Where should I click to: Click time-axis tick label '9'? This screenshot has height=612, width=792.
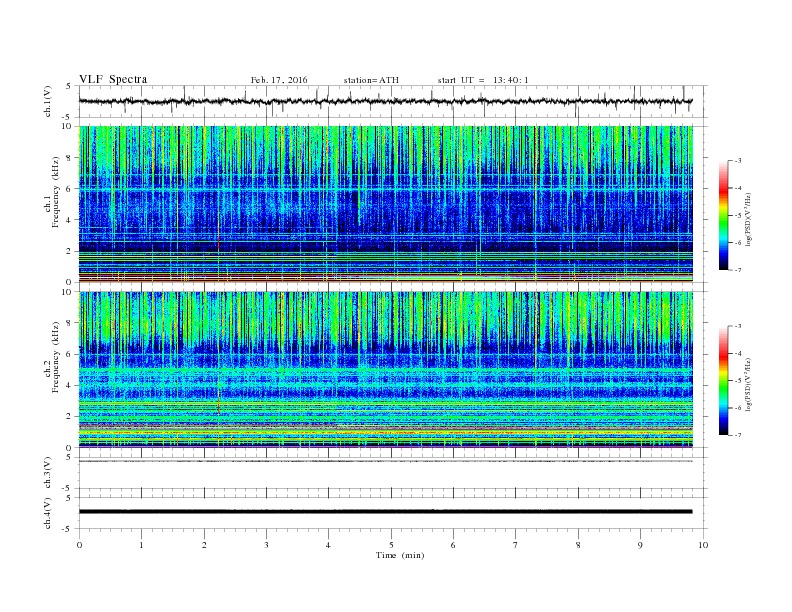tap(640, 545)
